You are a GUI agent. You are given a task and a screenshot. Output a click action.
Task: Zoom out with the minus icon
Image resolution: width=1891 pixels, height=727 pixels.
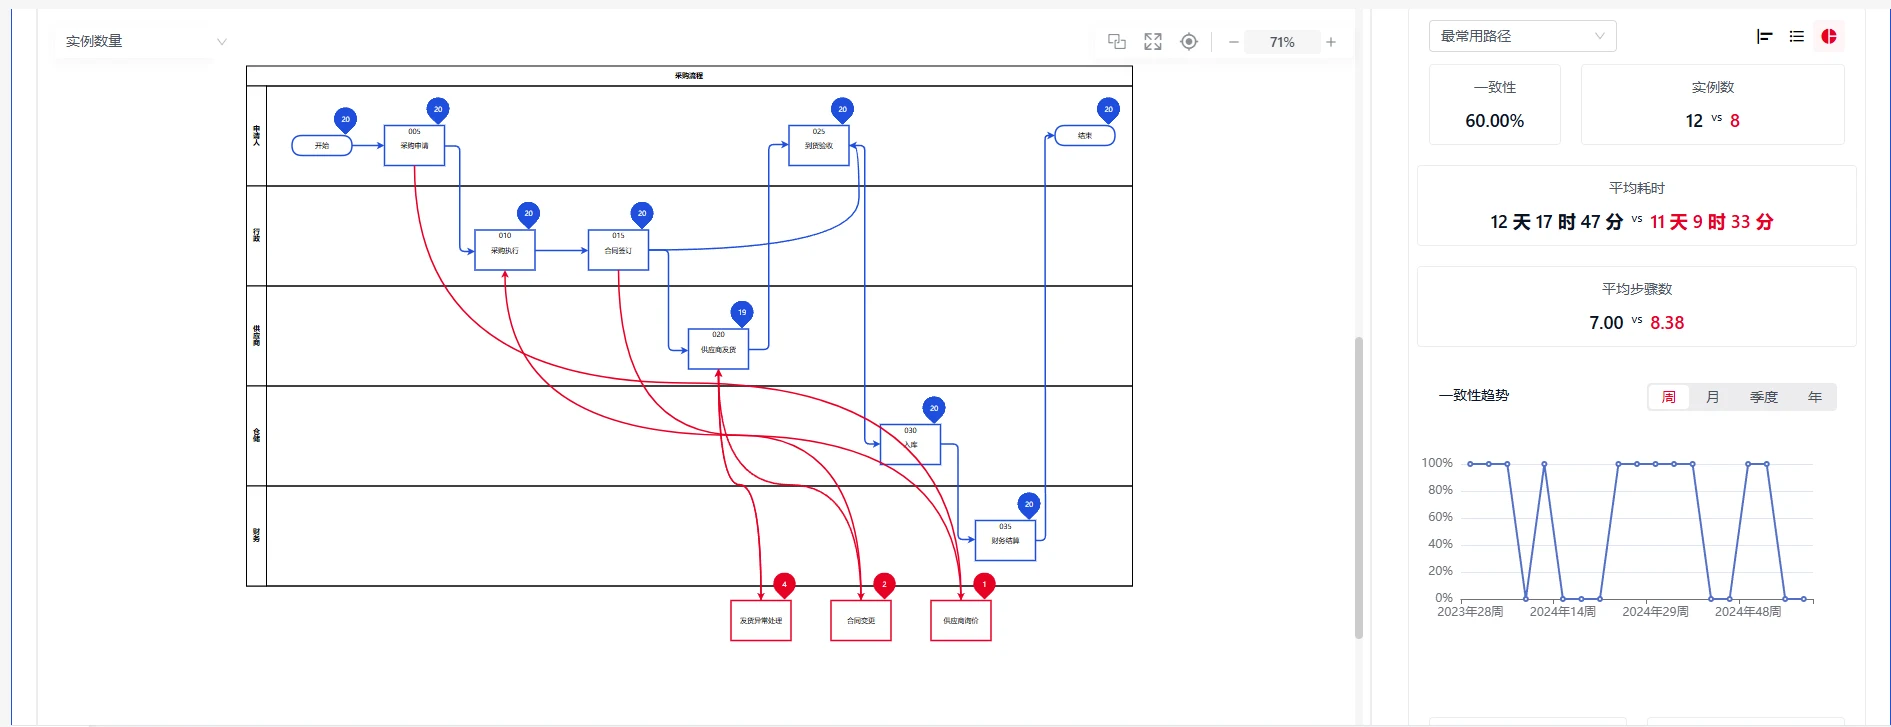(x=1234, y=42)
